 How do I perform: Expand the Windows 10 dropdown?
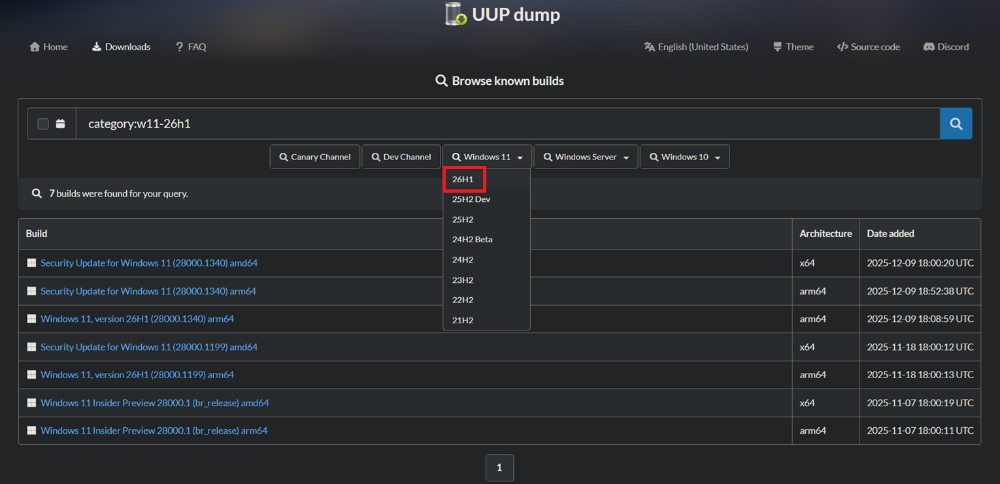click(685, 157)
